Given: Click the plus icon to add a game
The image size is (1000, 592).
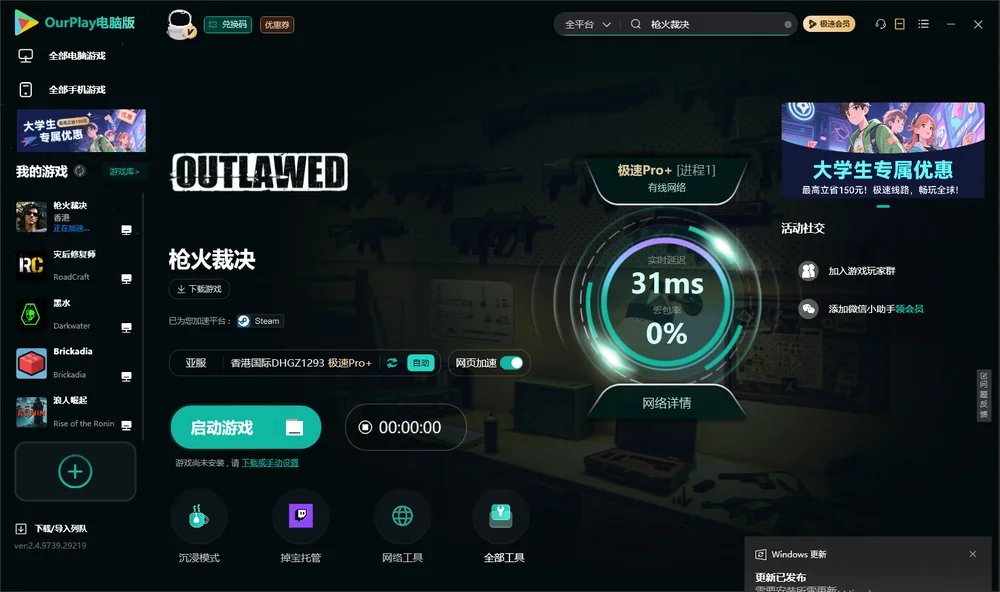Looking at the screenshot, I should click(x=75, y=471).
